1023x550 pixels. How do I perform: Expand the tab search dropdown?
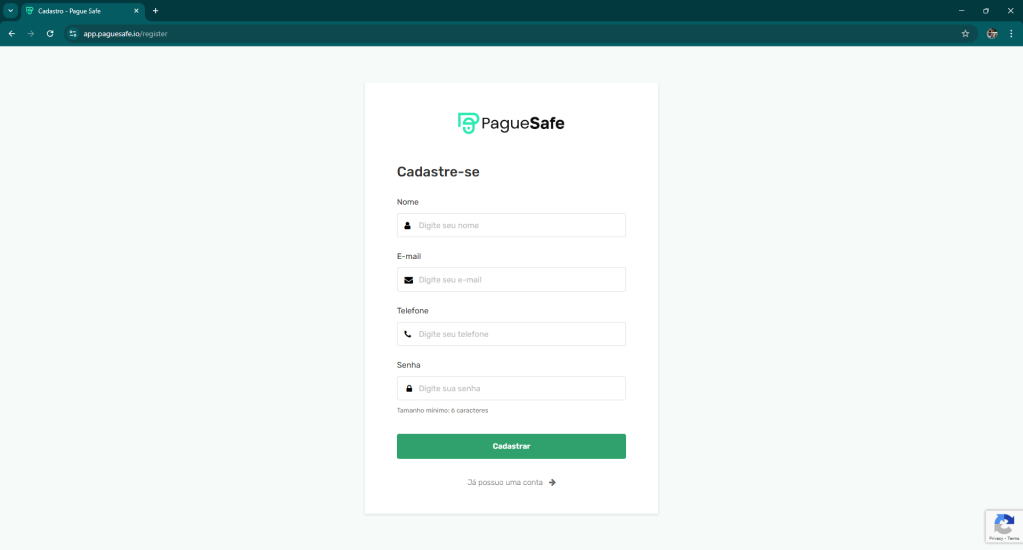[x=10, y=10]
